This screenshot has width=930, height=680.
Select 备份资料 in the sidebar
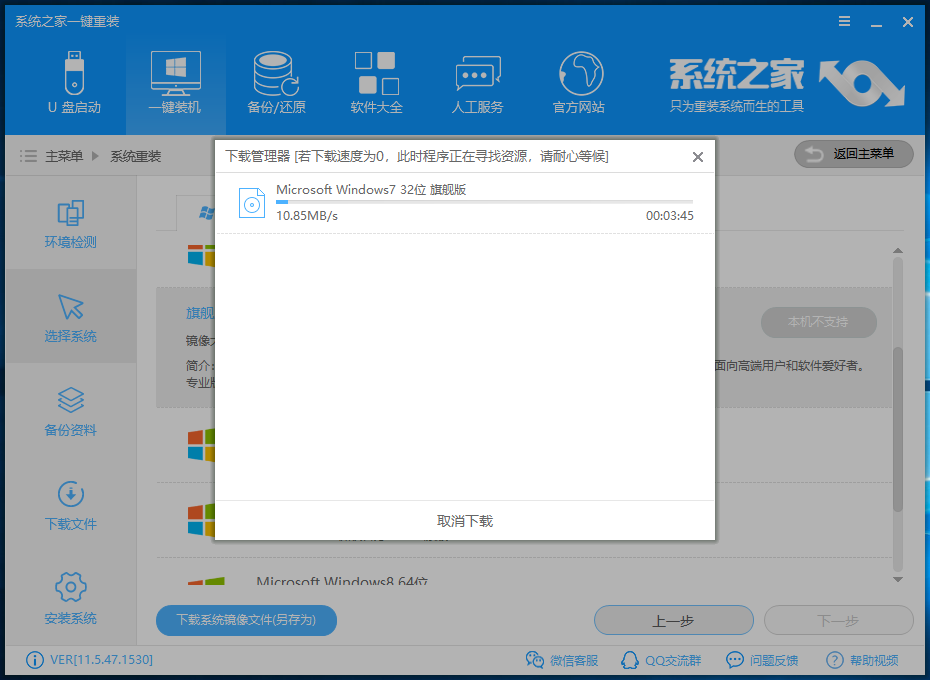pos(70,412)
